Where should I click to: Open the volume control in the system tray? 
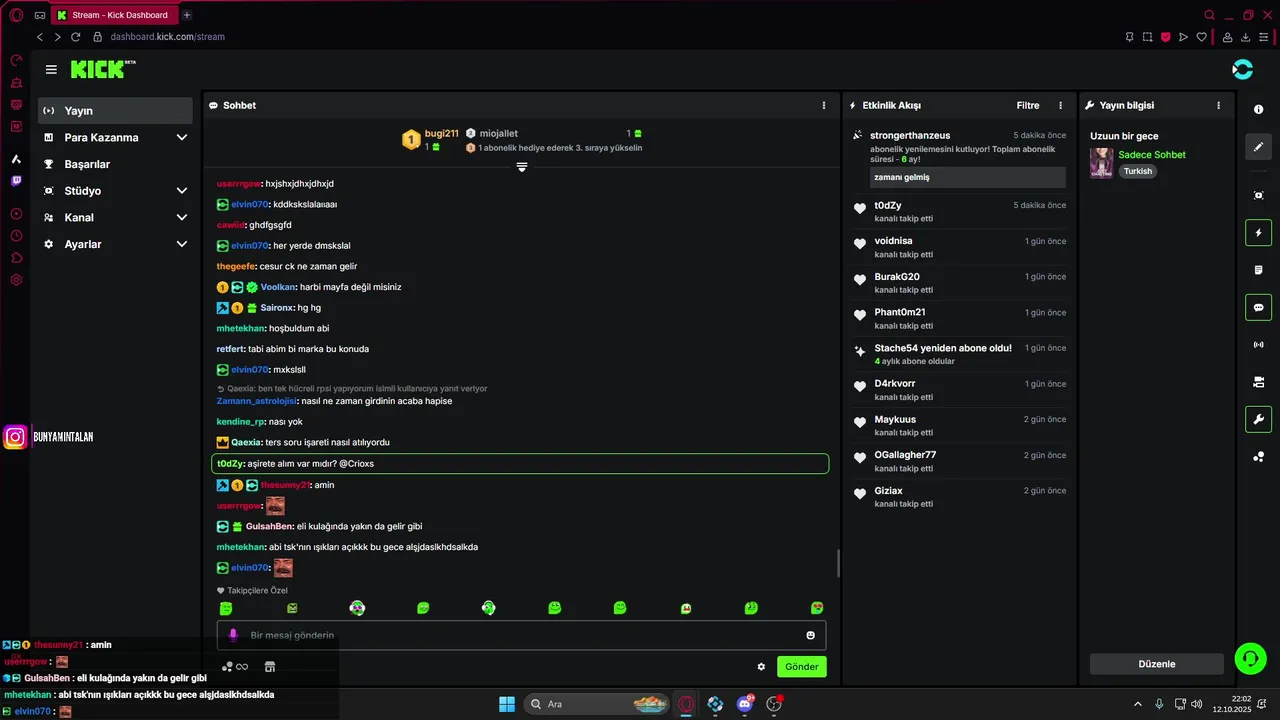coord(1196,704)
